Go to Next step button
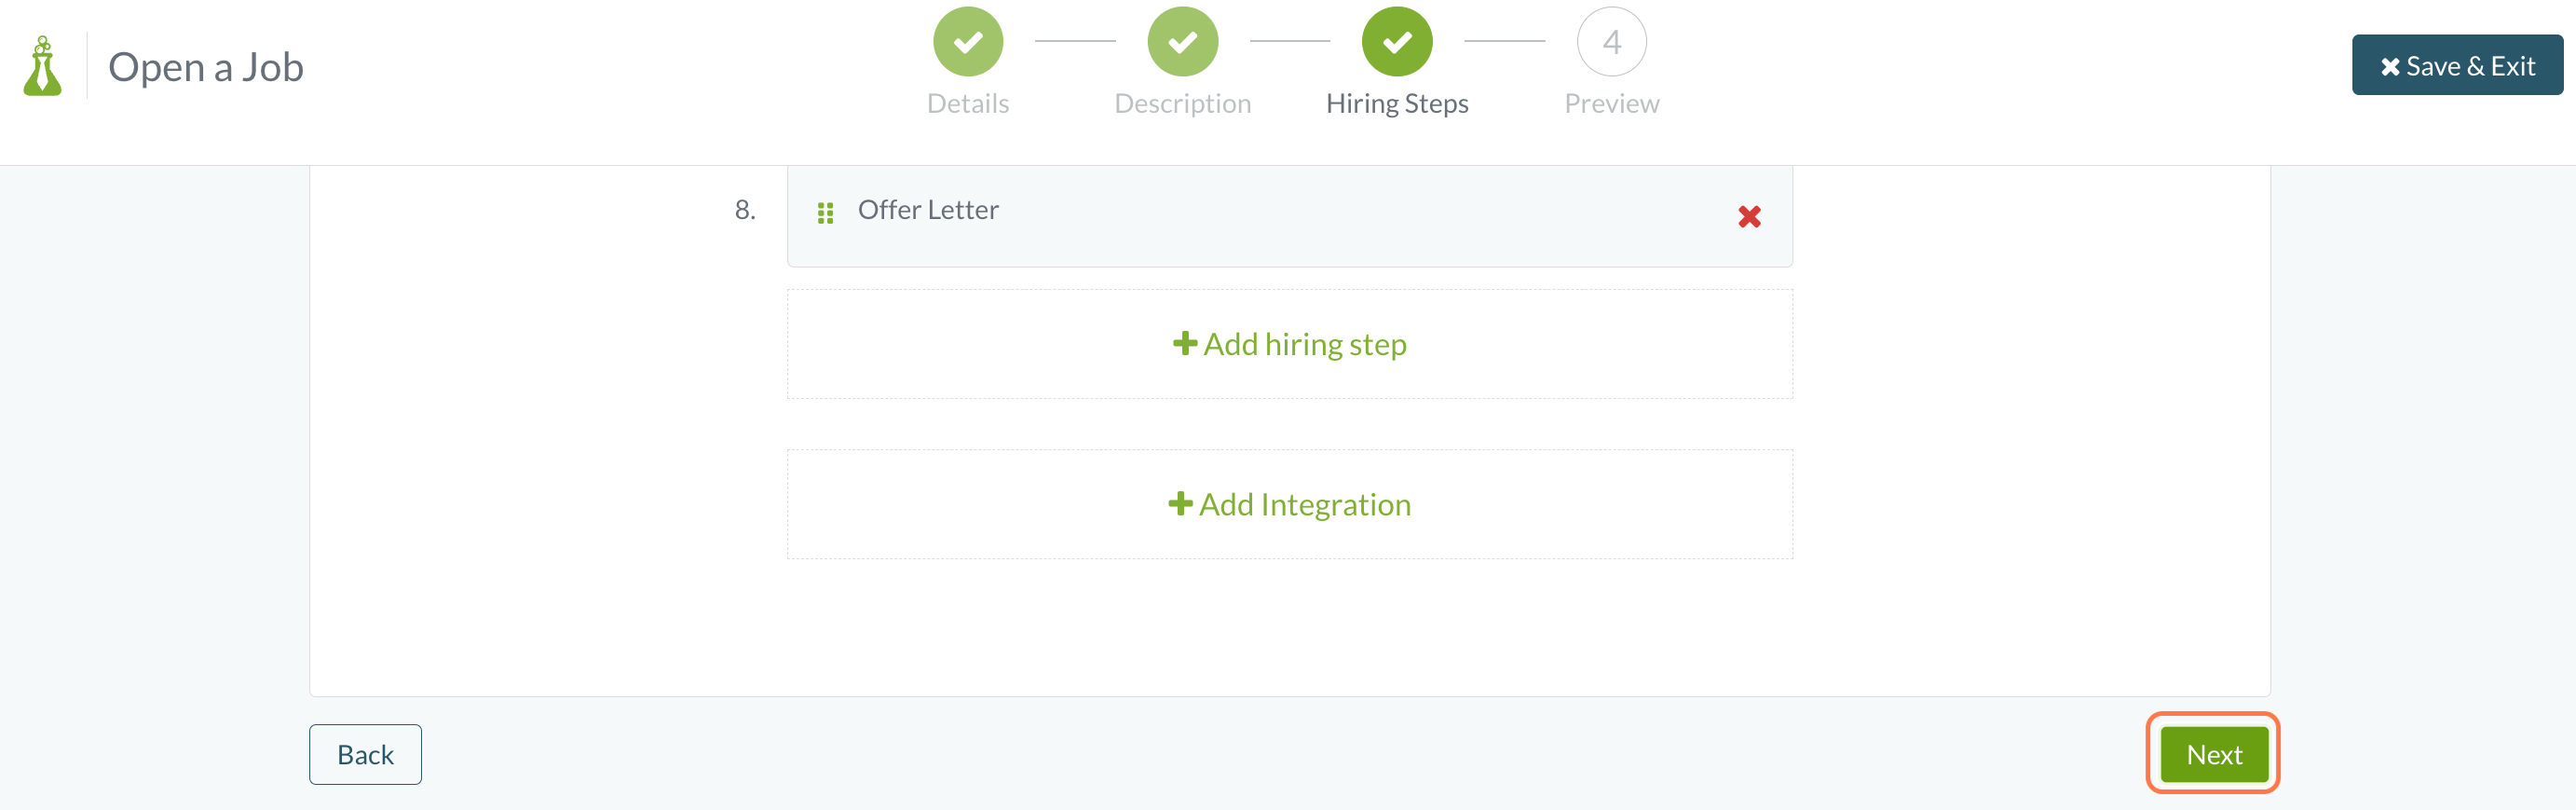 point(2213,754)
